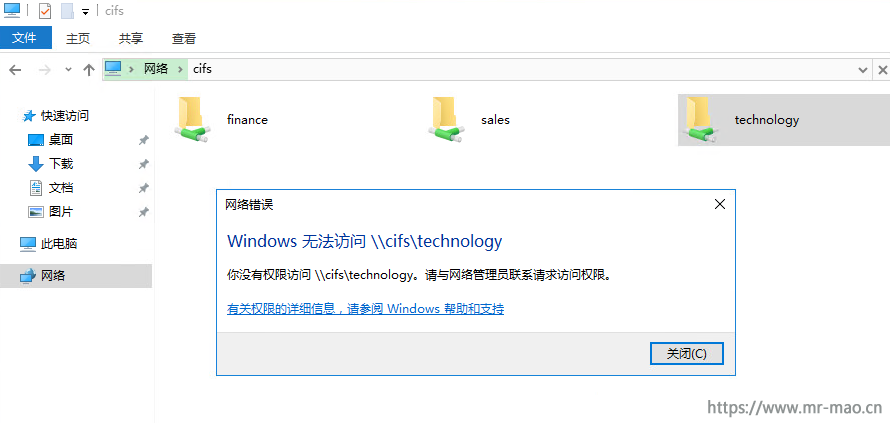Select the sales network share folder icon
This screenshot has width=890, height=423.
(447, 120)
